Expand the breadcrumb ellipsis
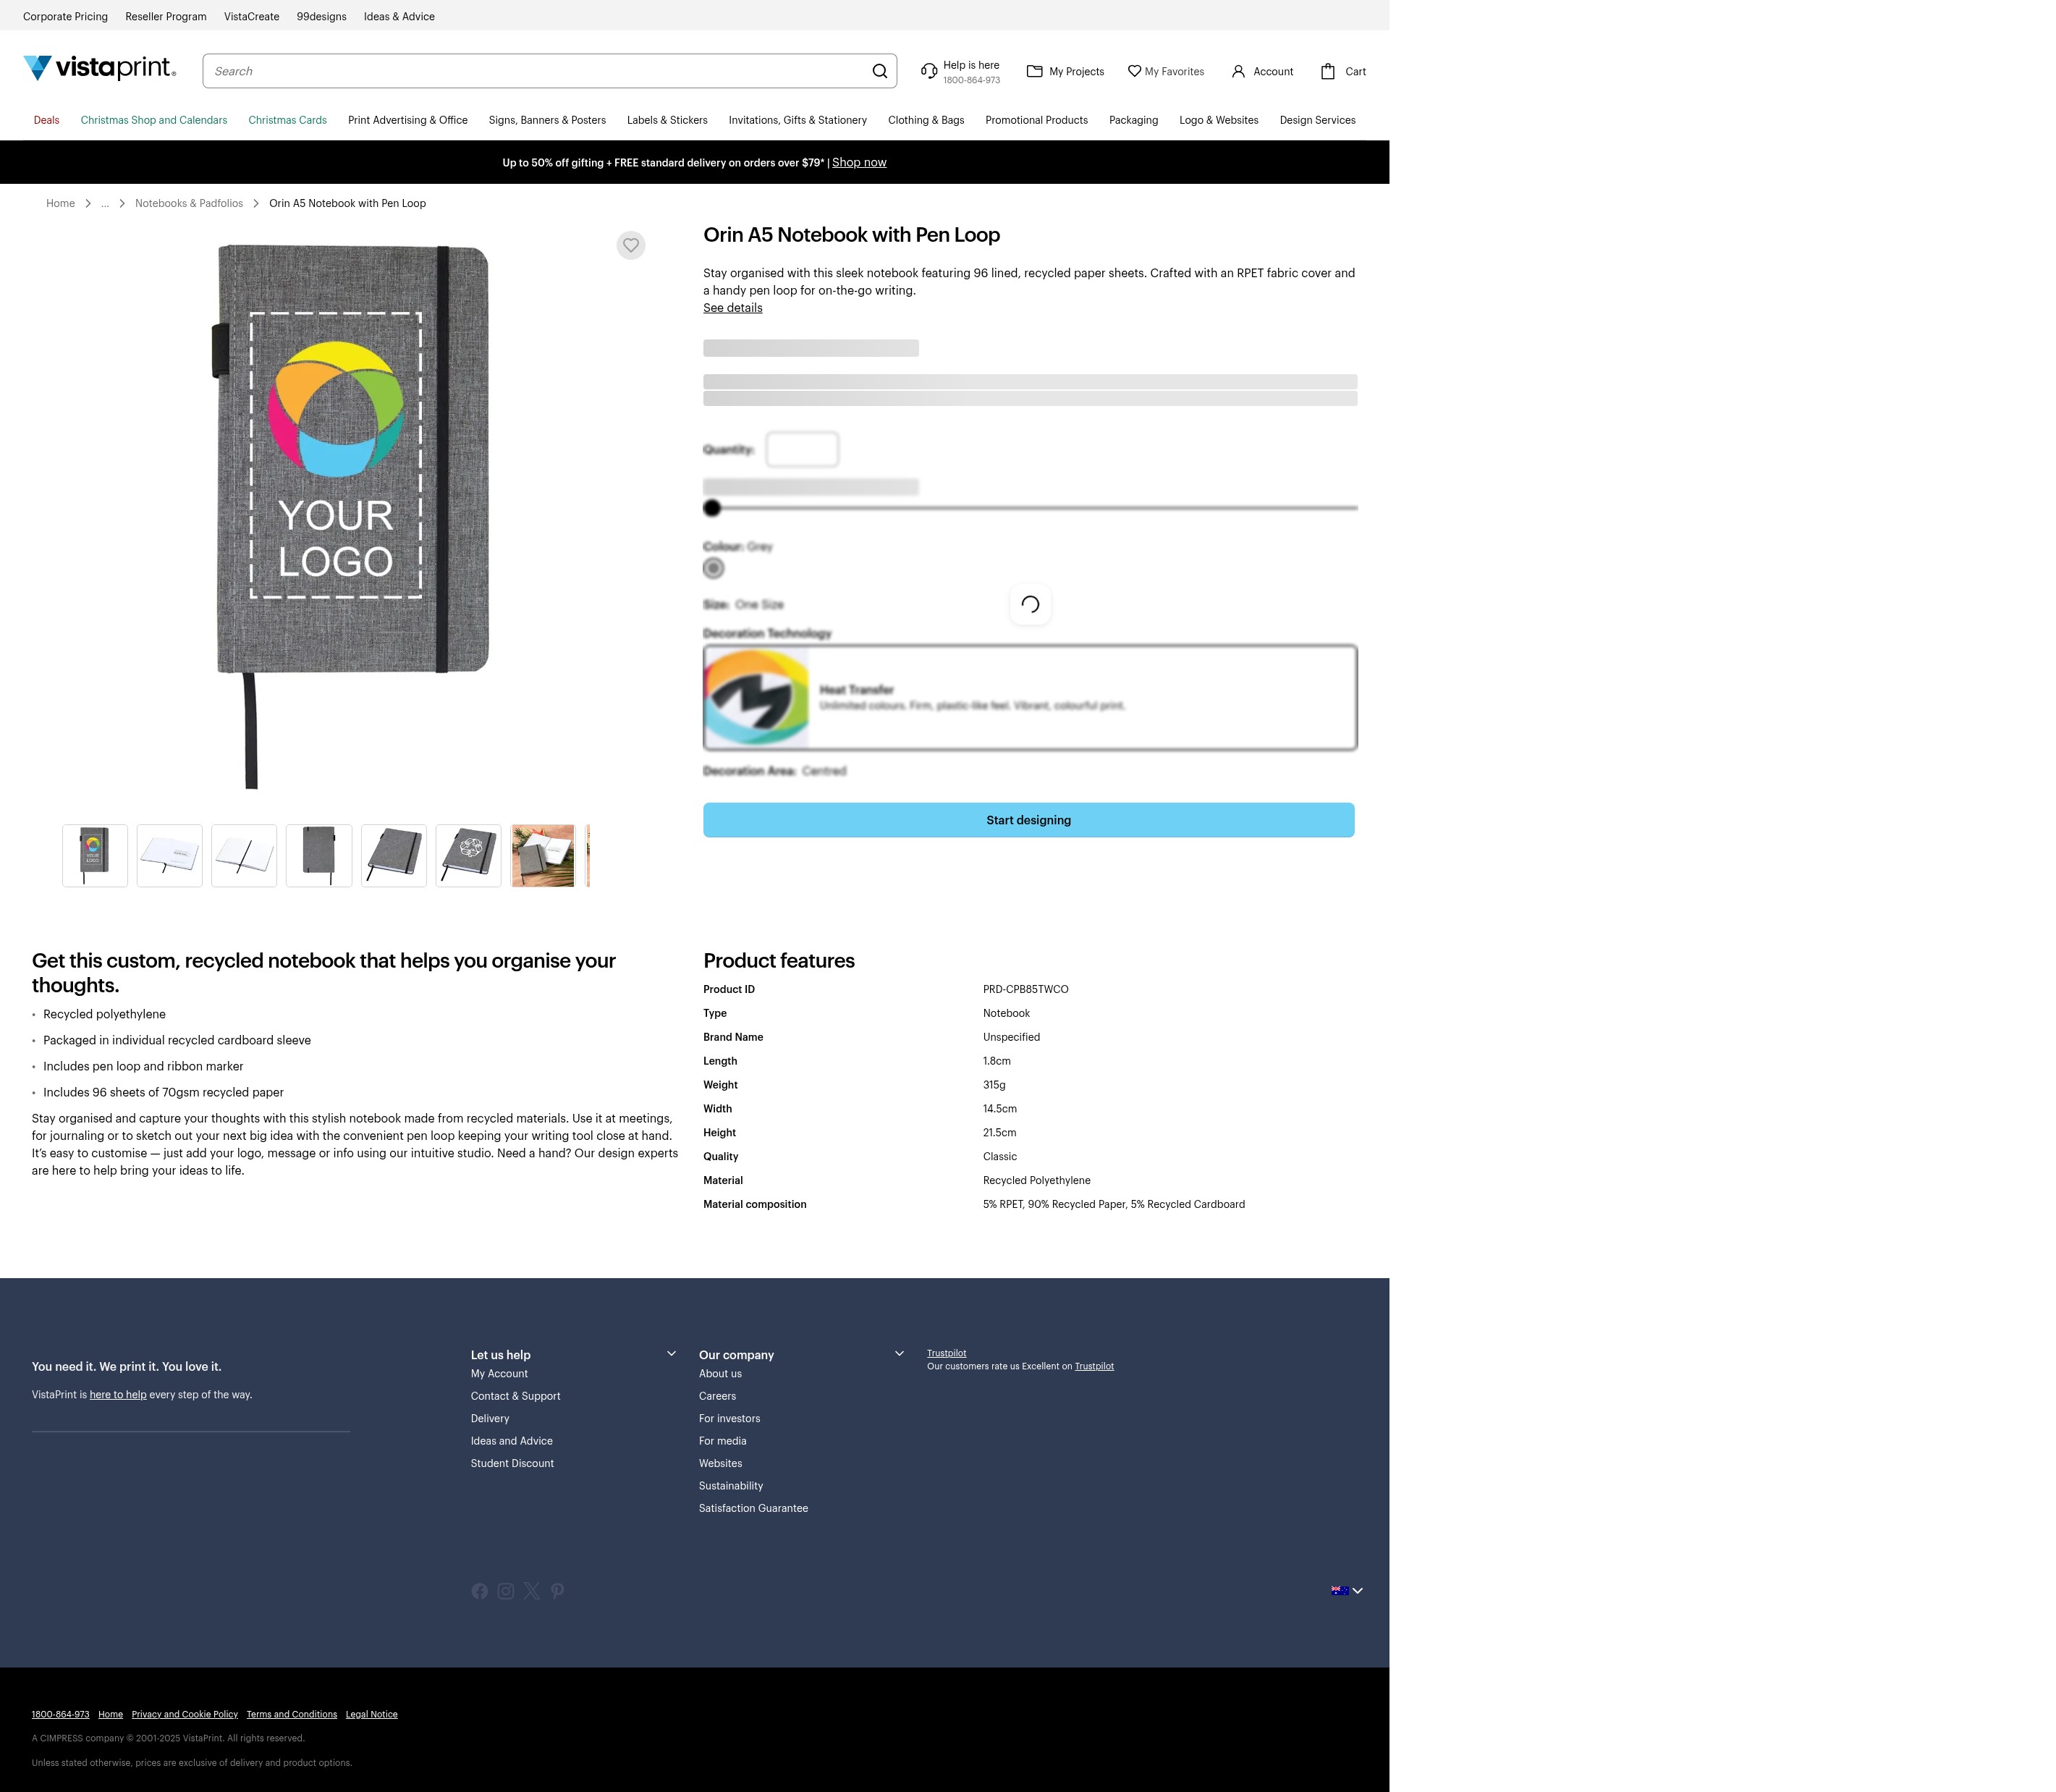The width and height of the screenshot is (2056, 1792). [105, 203]
